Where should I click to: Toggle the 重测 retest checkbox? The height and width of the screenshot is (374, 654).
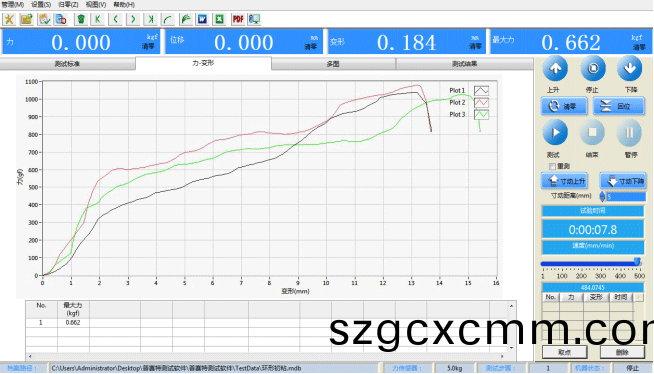tap(552, 166)
